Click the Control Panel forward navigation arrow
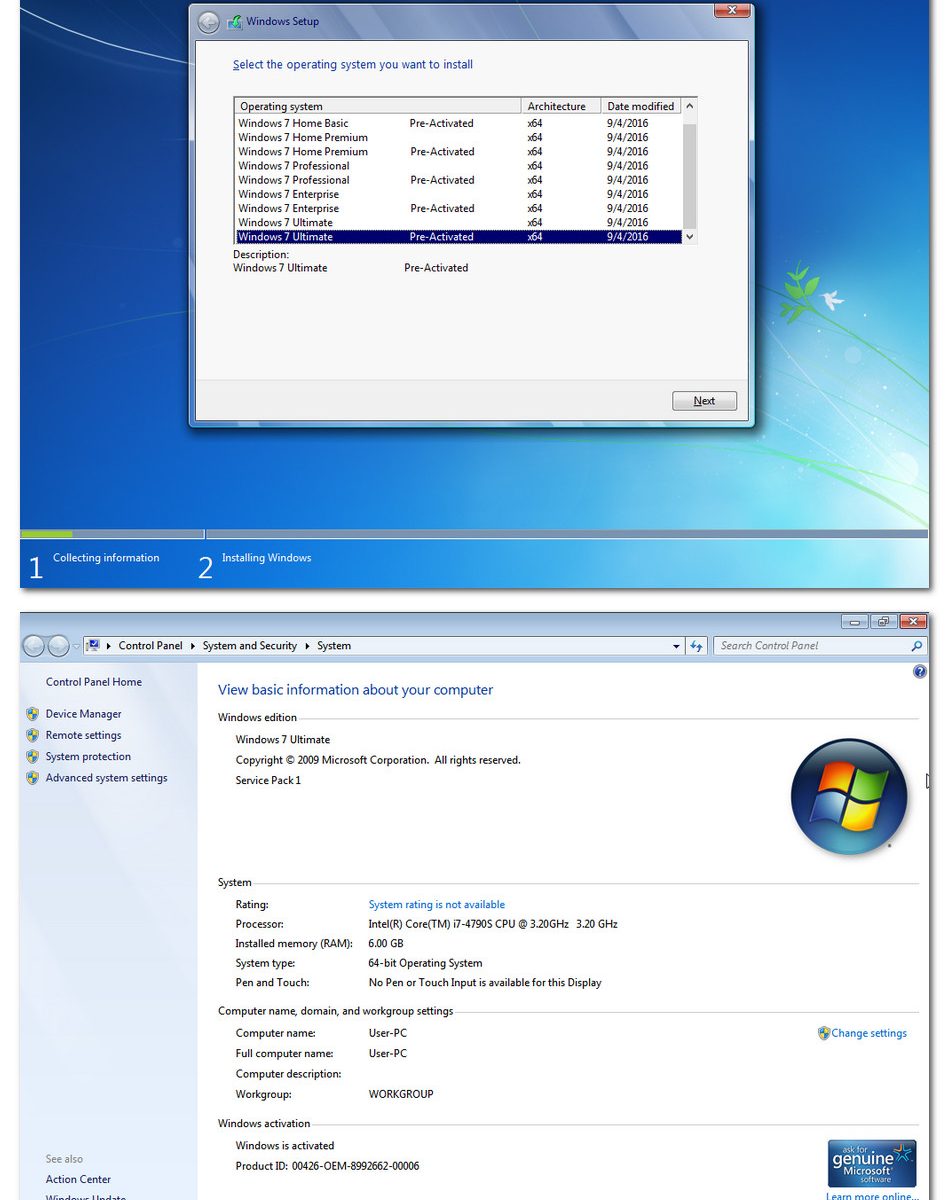The width and height of the screenshot is (950, 1200). (x=59, y=646)
